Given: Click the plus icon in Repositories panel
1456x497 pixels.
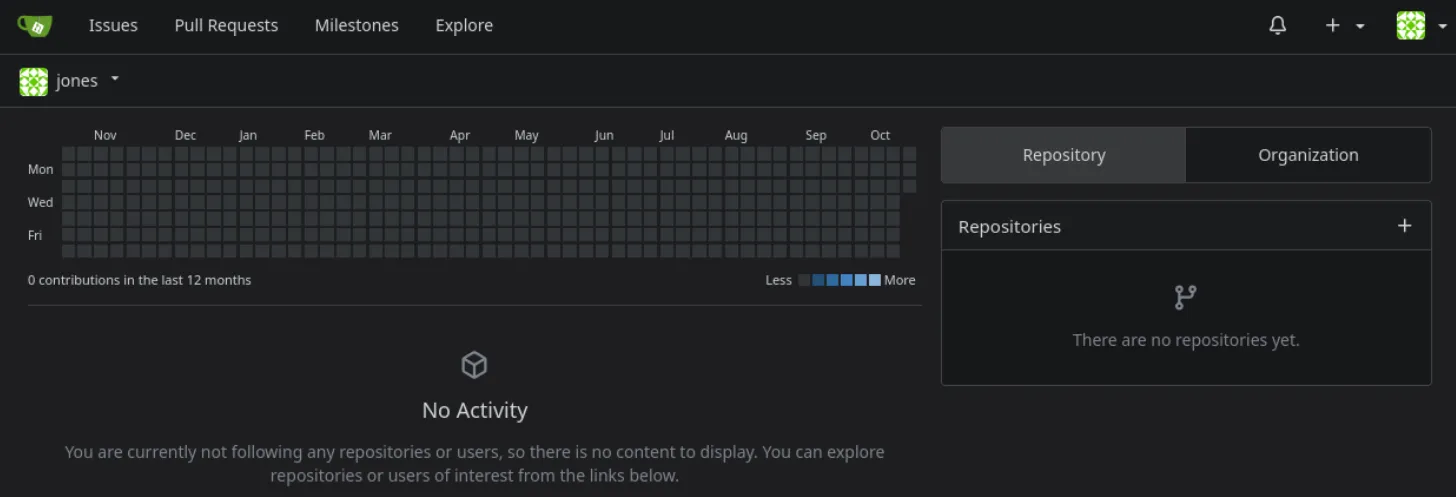Looking at the screenshot, I should pos(1404,226).
